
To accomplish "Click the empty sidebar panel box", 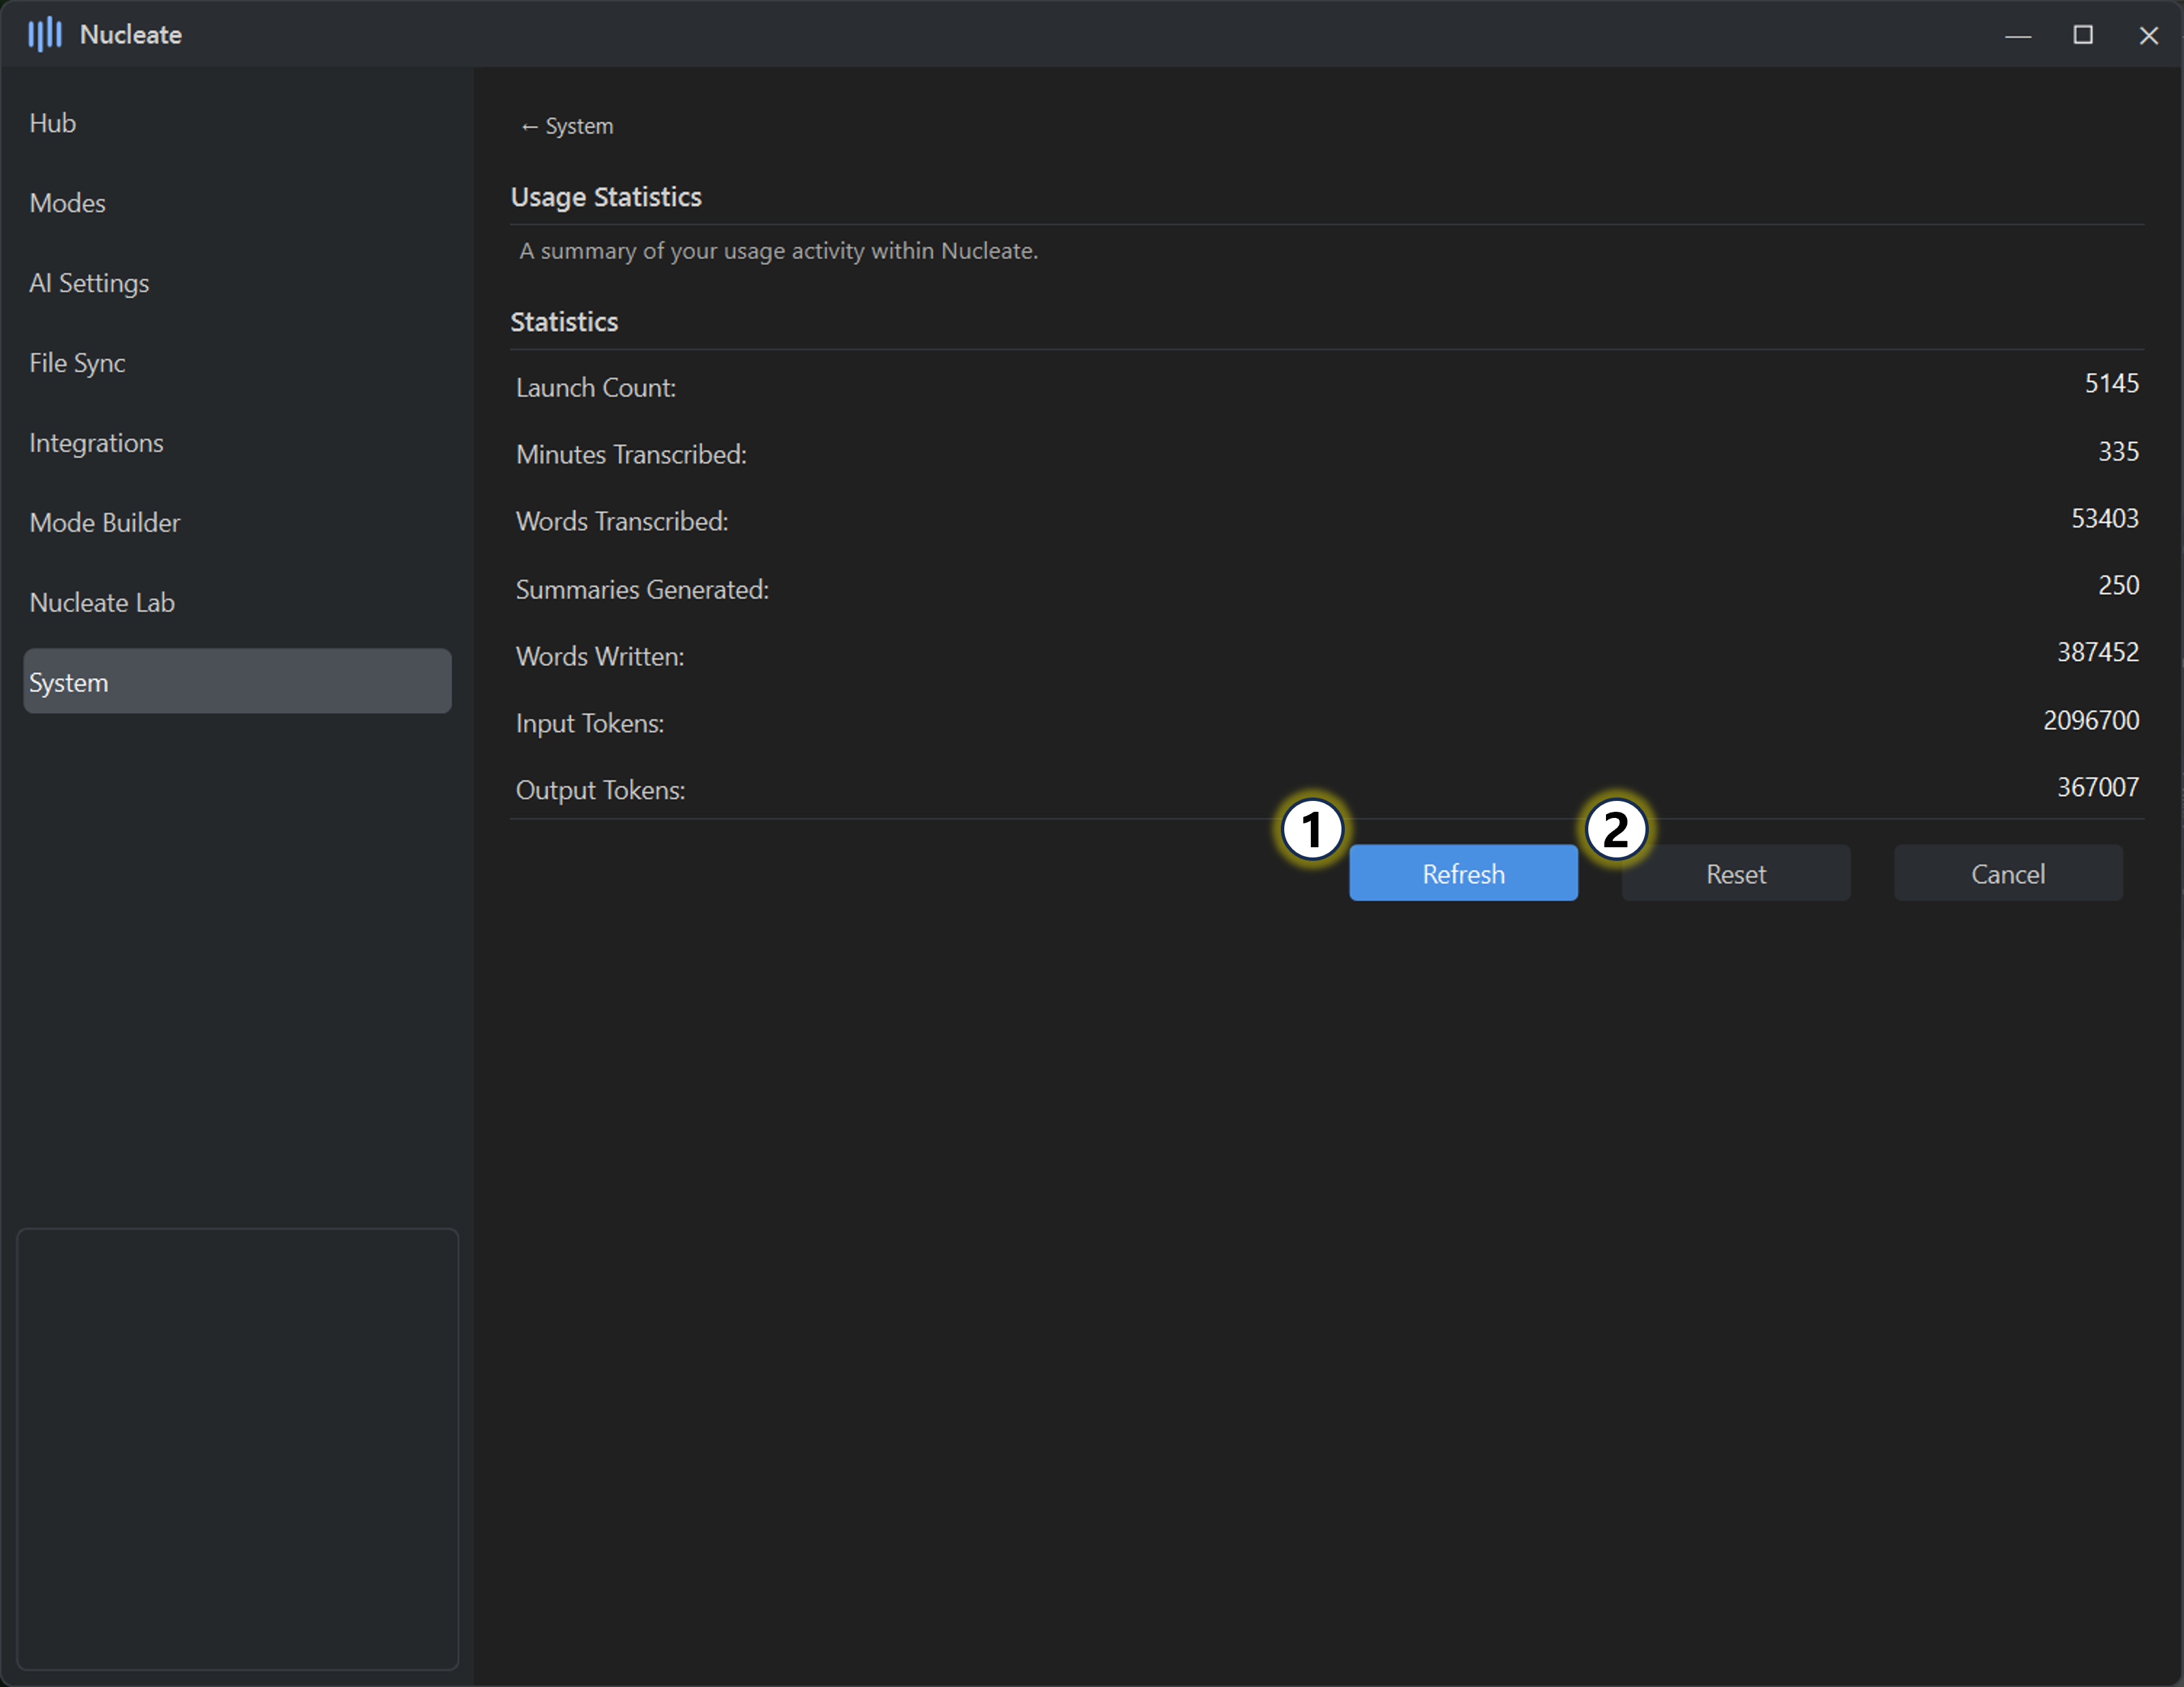I will point(237,1448).
